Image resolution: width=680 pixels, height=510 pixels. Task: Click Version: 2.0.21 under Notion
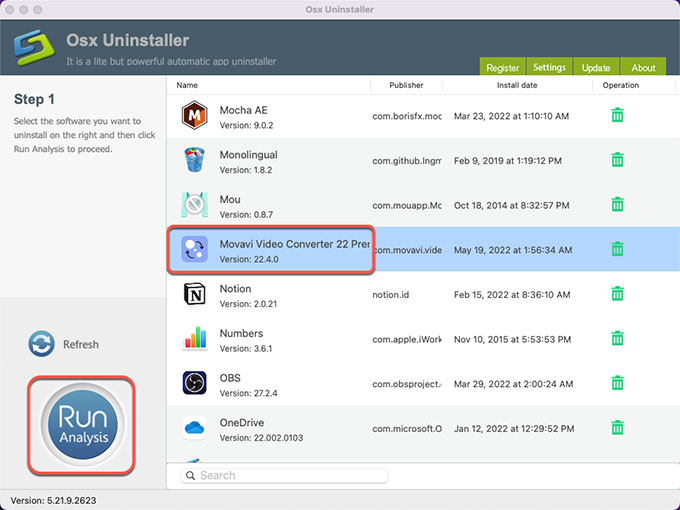click(248, 304)
